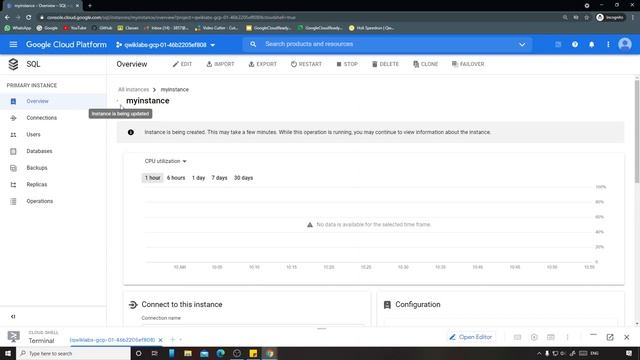The width and height of the screenshot is (640, 360).
Task: Open the three-dot settings menu in header
Action: (x=608, y=44)
